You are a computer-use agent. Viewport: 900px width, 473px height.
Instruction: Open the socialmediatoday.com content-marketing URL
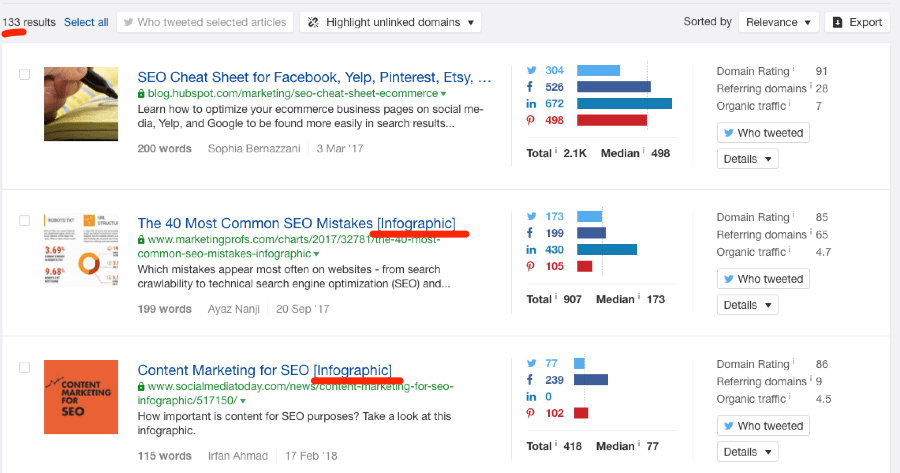pyautogui.click(x=296, y=393)
